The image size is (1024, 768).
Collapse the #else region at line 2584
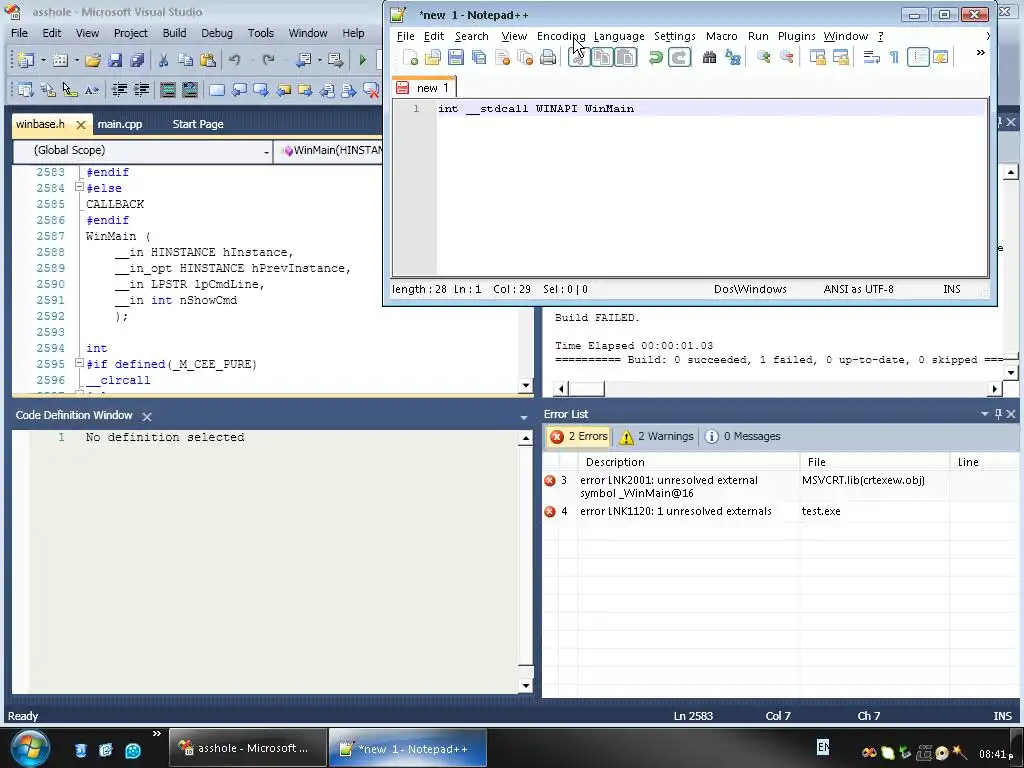click(79, 187)
